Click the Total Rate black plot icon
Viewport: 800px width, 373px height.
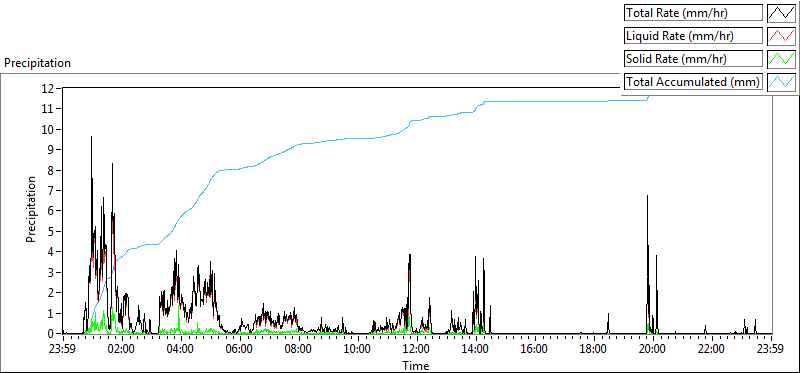(x=781, y=13)
